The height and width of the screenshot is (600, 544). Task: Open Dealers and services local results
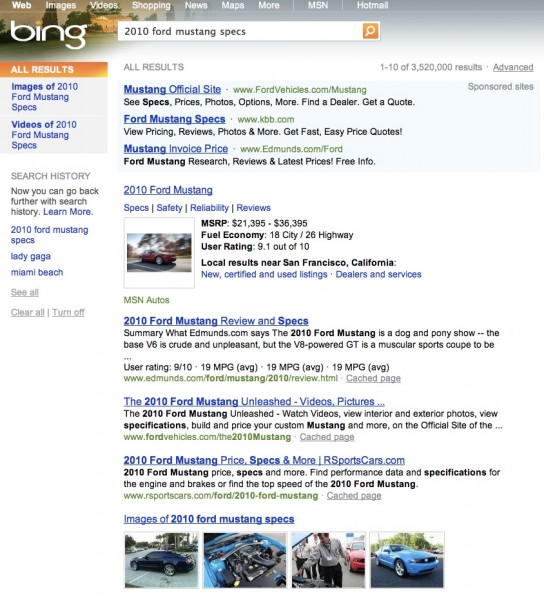(378, 274)
